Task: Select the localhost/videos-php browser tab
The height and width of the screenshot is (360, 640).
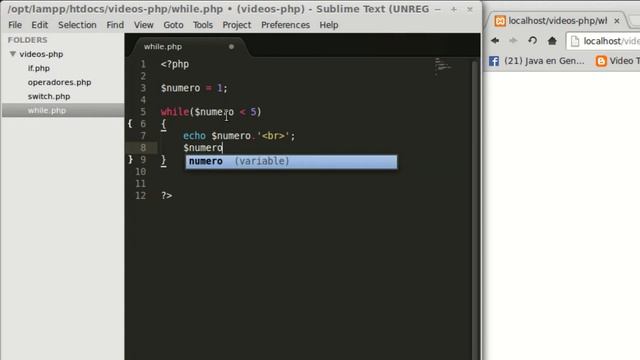Action: [x=558, y=21]
